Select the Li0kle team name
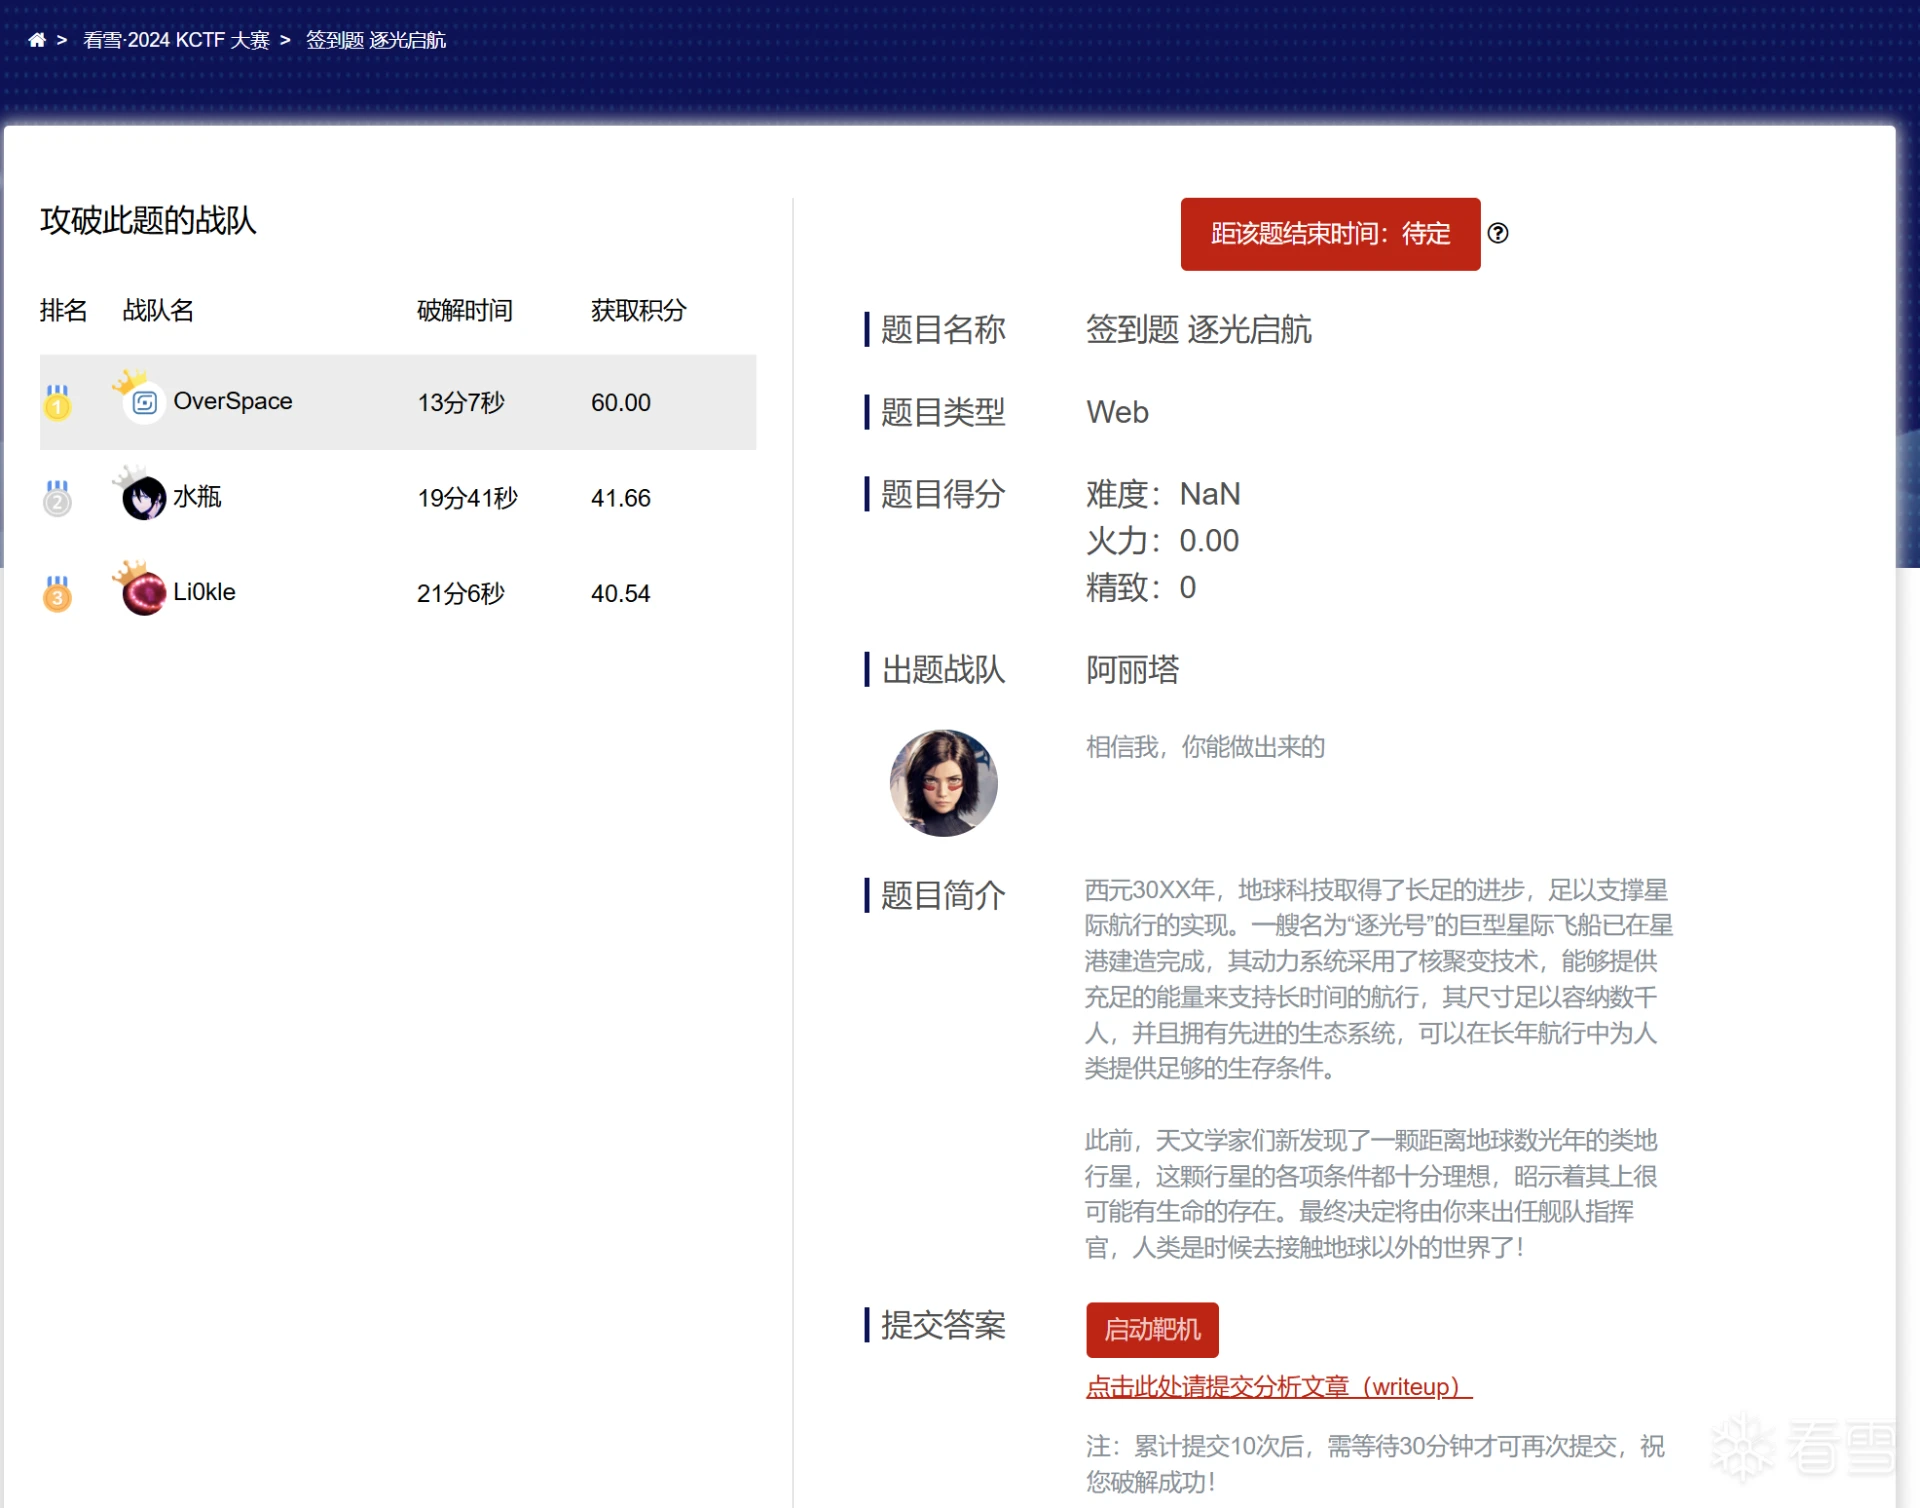1920x1508 pixels. [204, 592]
